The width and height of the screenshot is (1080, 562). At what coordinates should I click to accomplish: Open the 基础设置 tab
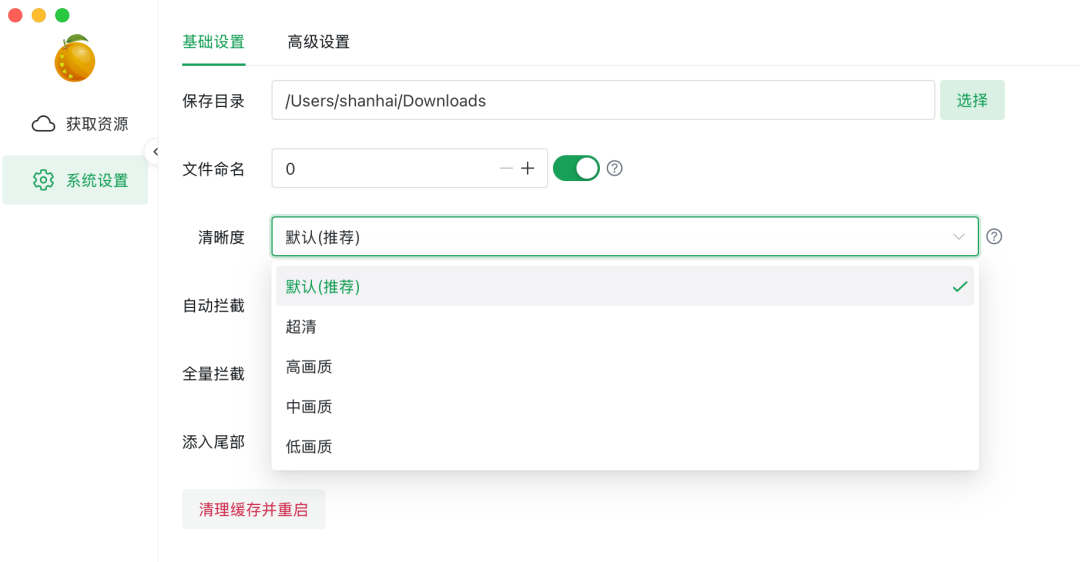click(213, 42)
